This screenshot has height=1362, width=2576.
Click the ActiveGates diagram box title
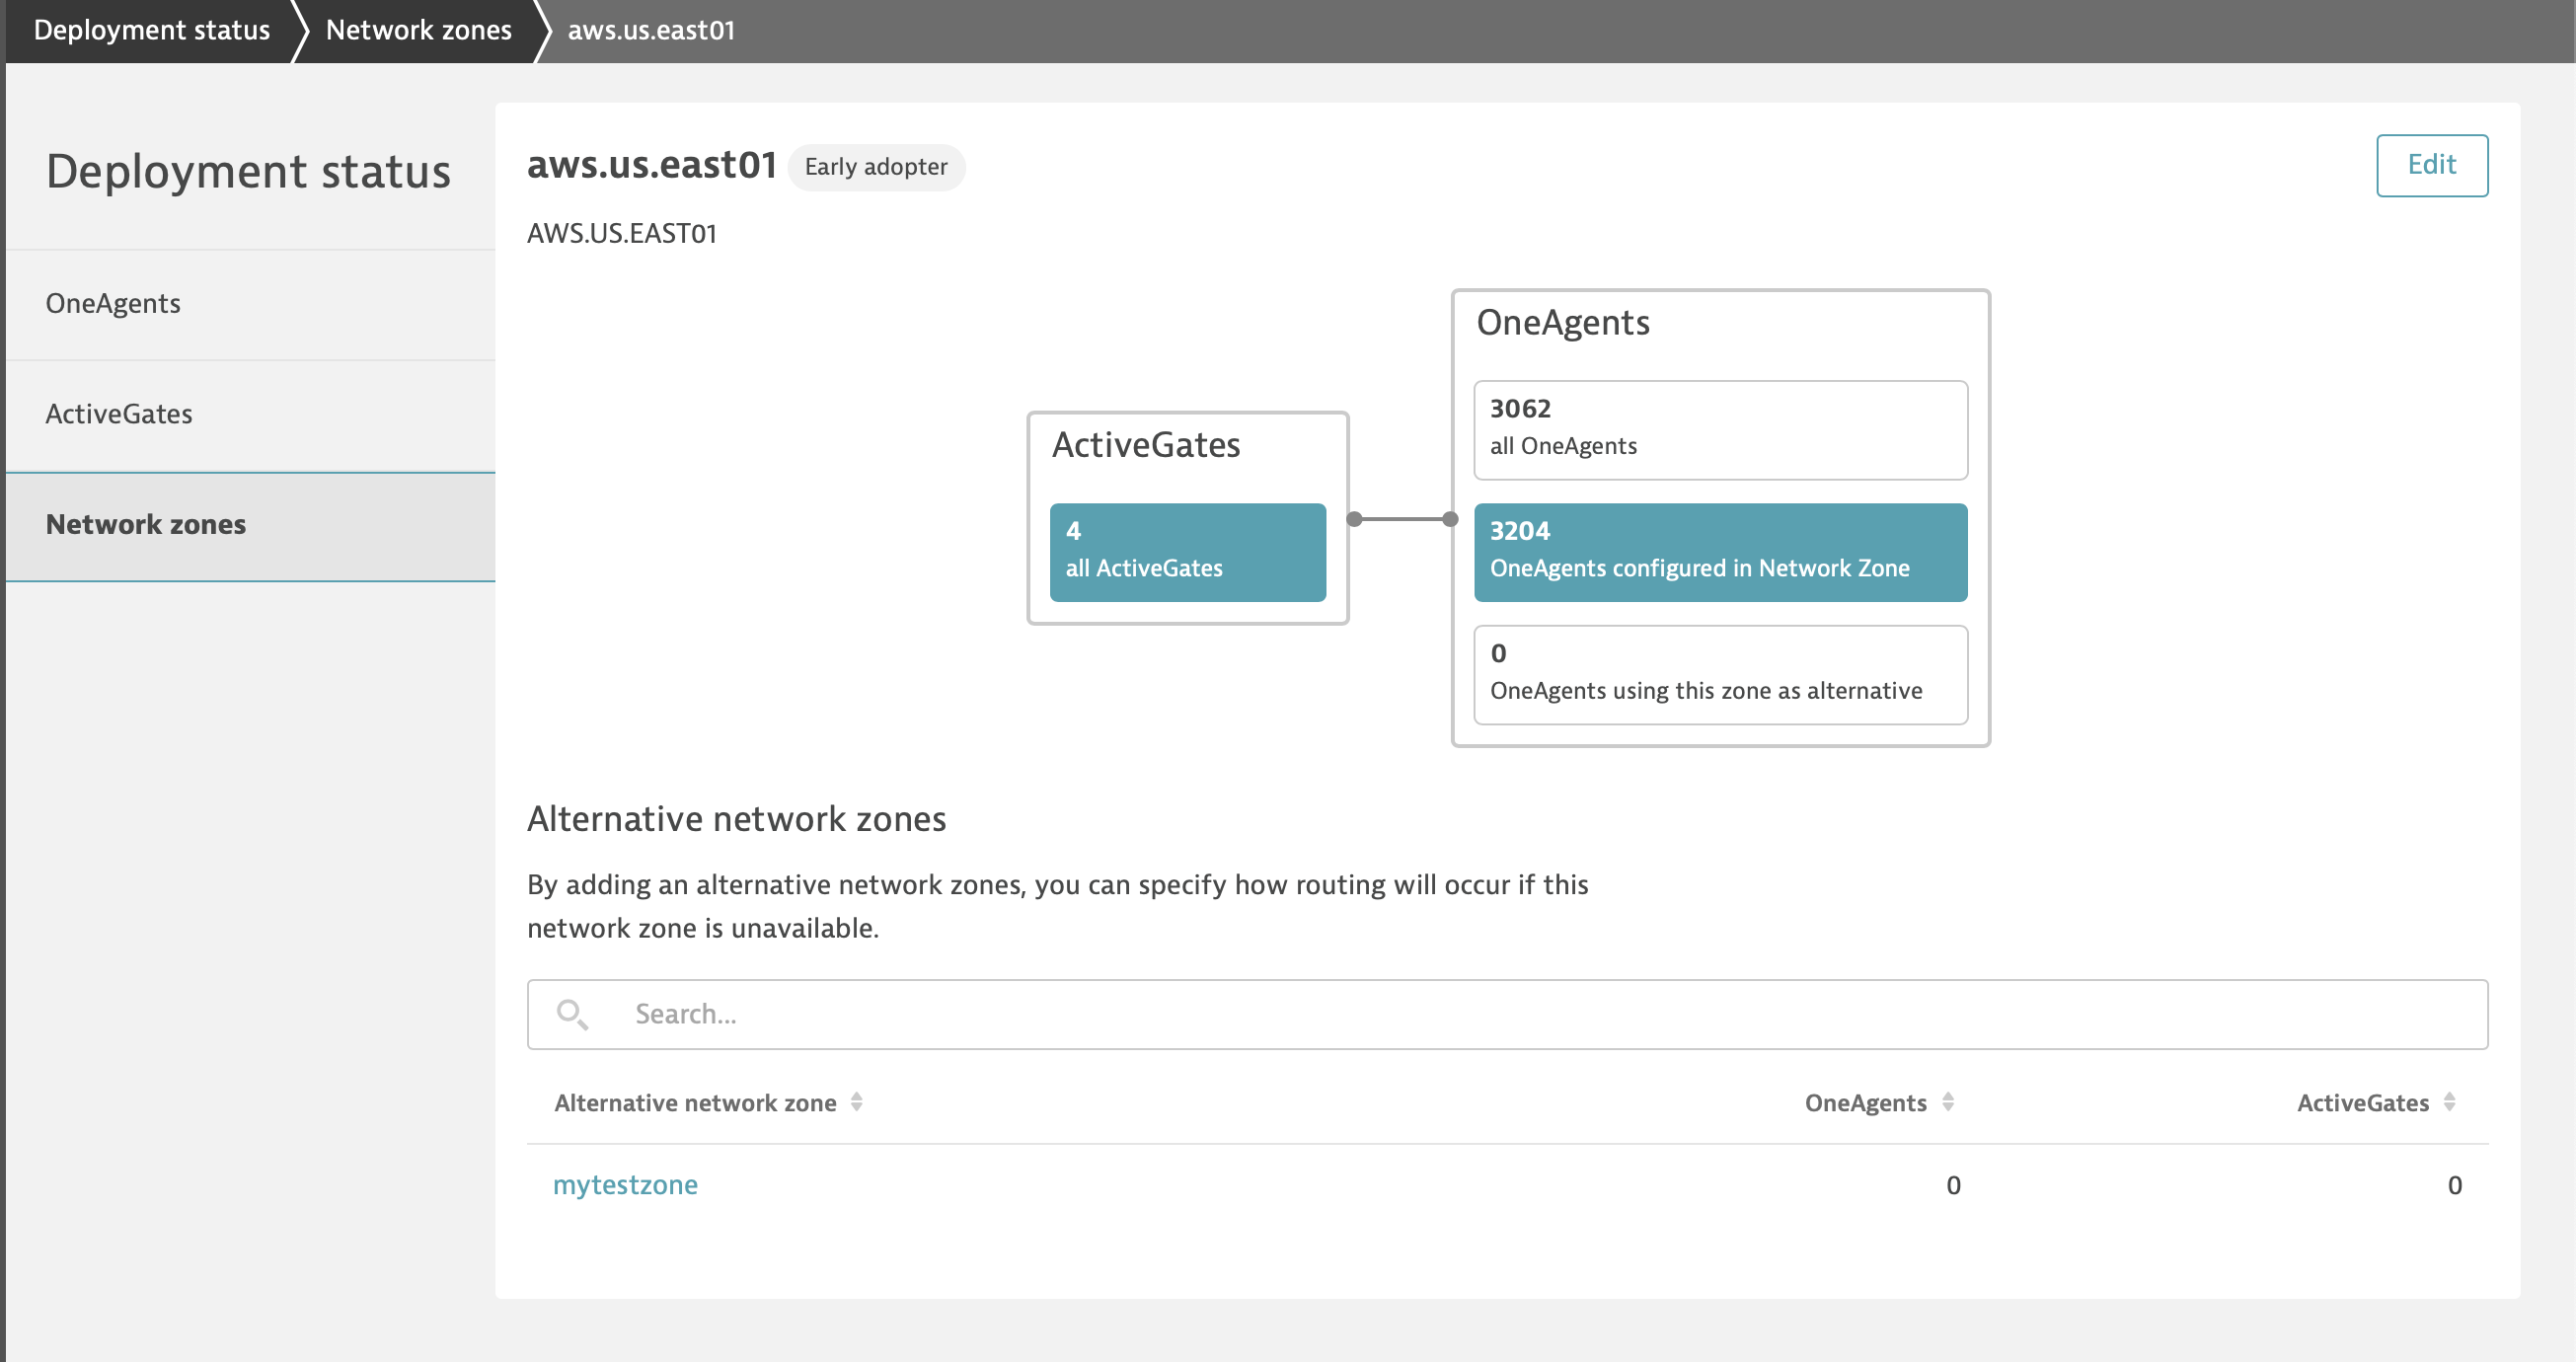(1146, 445)
